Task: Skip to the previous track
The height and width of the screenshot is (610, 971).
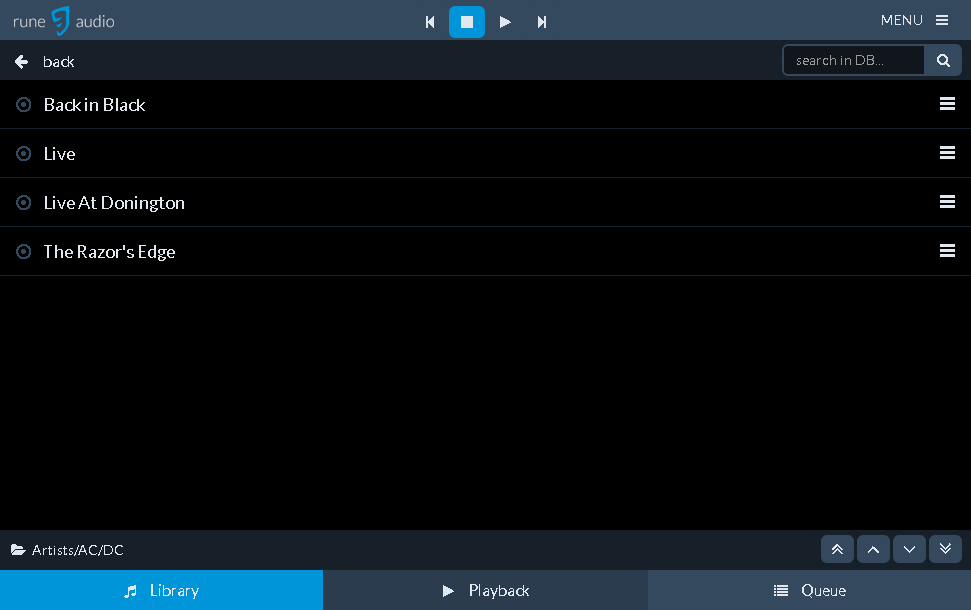Action: pyautogui.click(x=430, y=22)
